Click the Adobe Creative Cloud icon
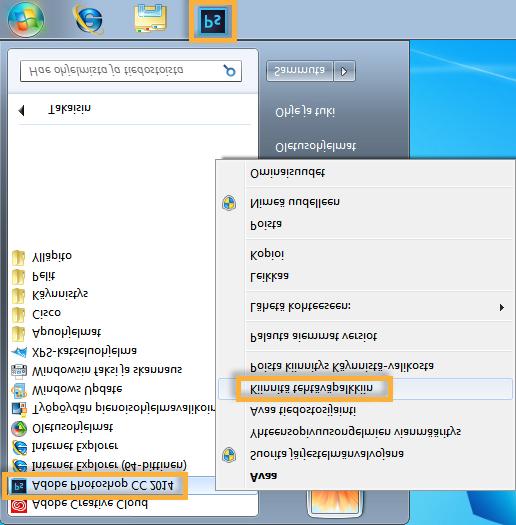The width and height of the screenshot is (516, 525). [x=19, y=506]
